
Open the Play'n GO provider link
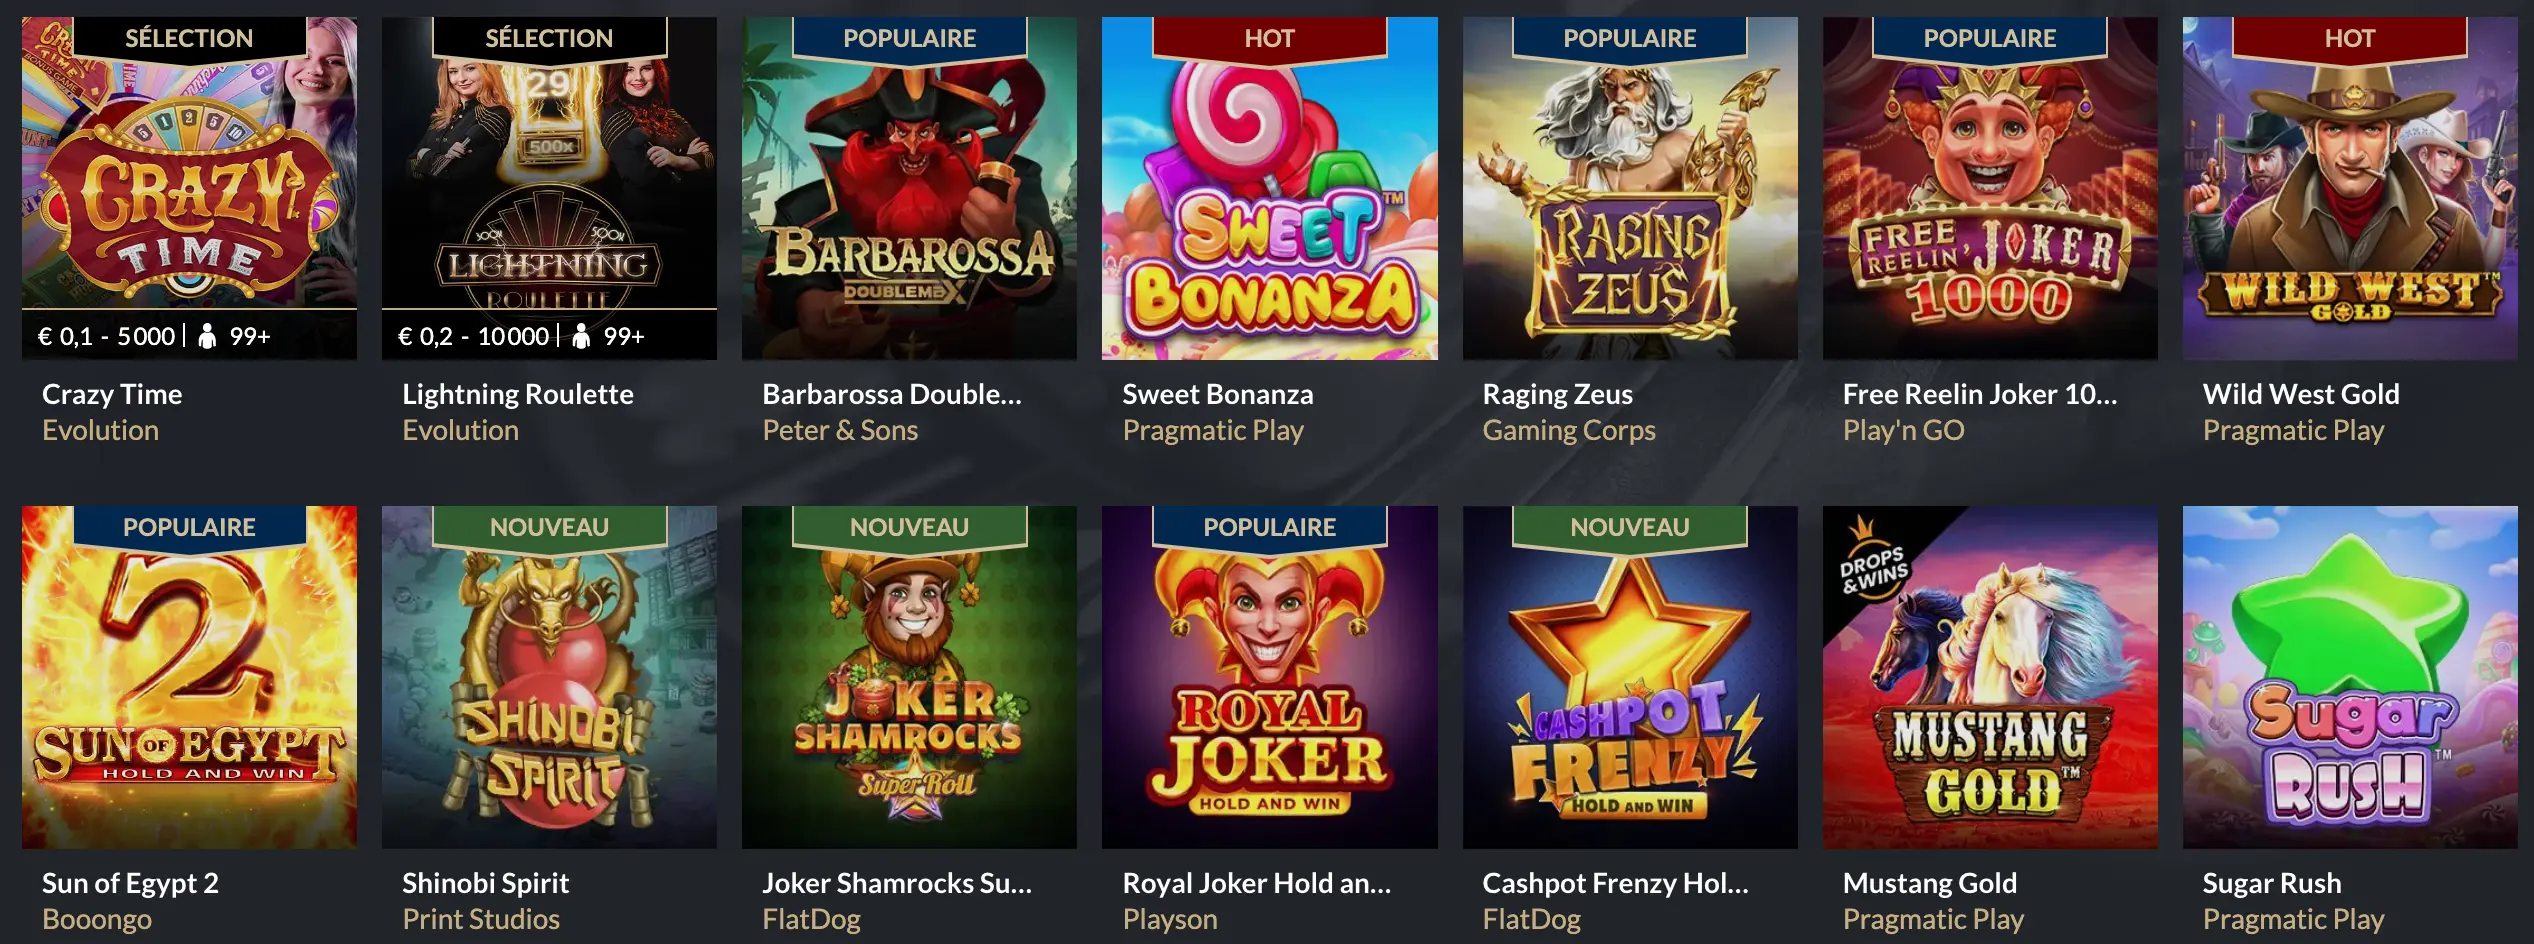click(1903, 431)
